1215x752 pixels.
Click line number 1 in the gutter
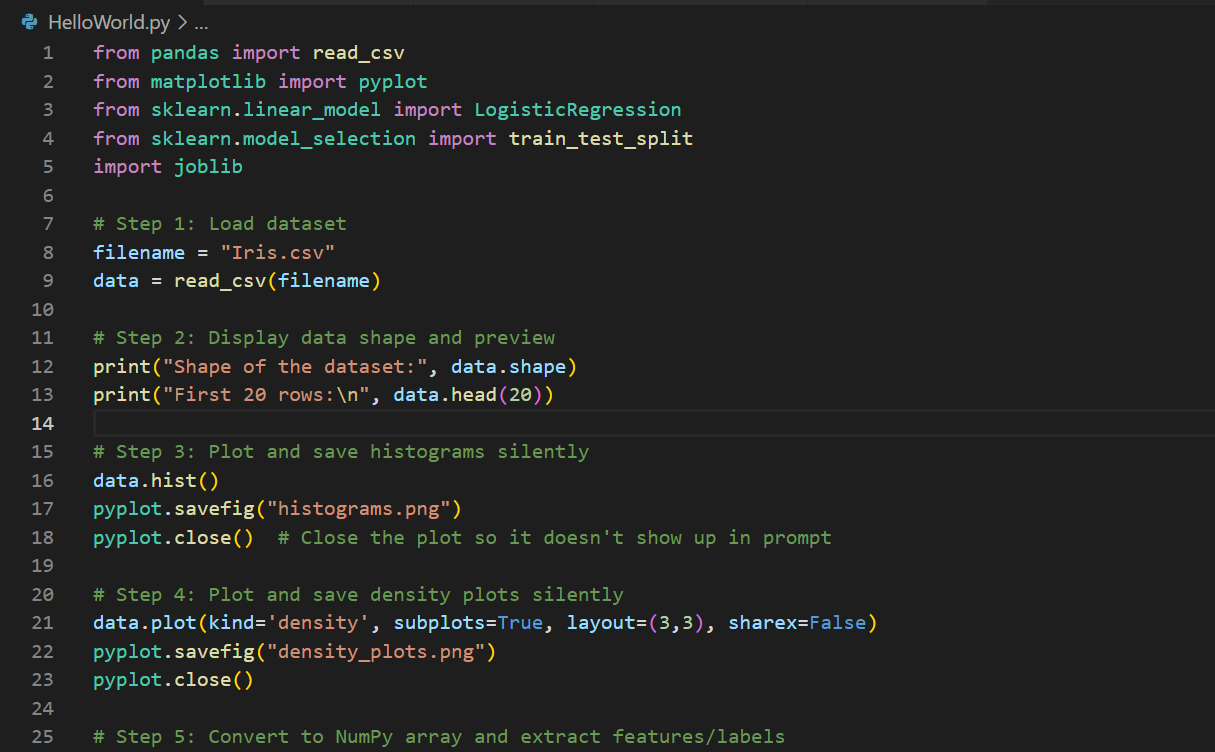click(x=48, y=53)
